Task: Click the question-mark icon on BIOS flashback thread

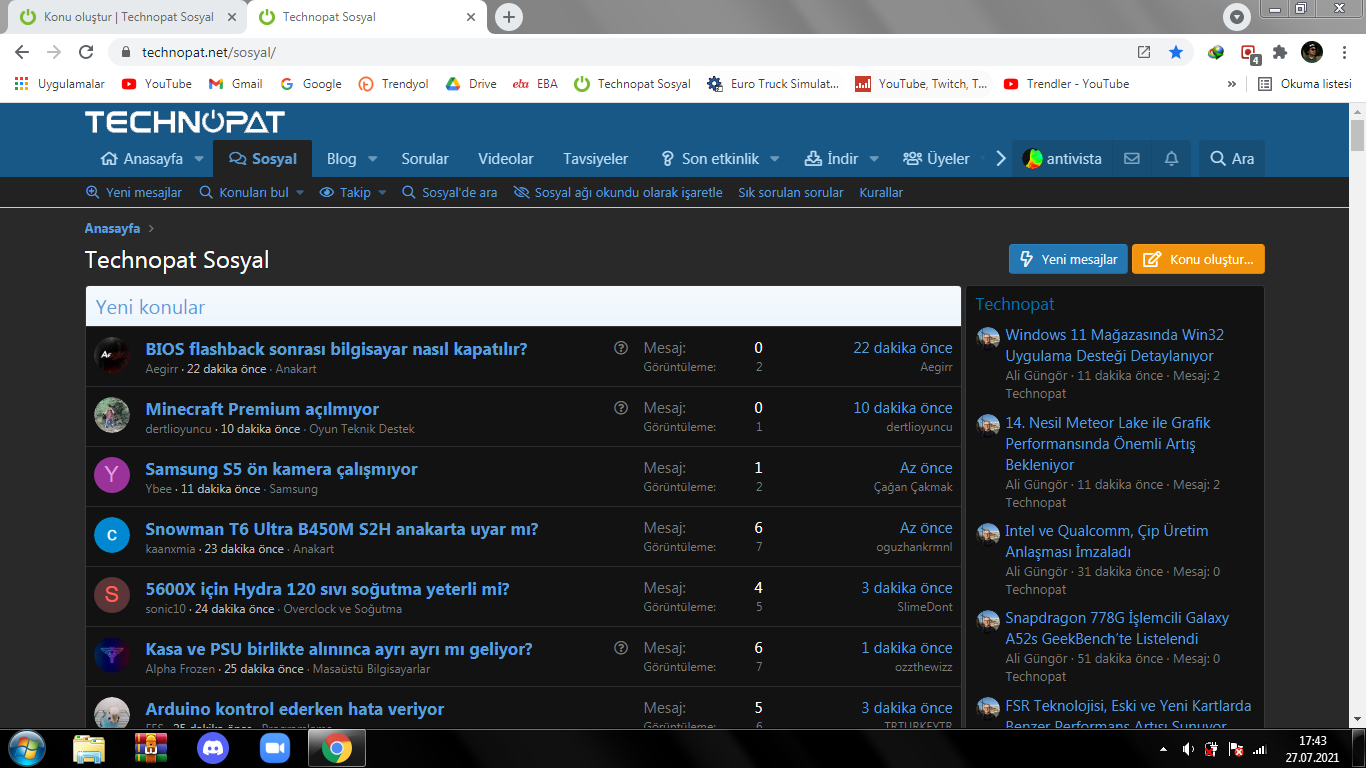Action: [621, 348]
